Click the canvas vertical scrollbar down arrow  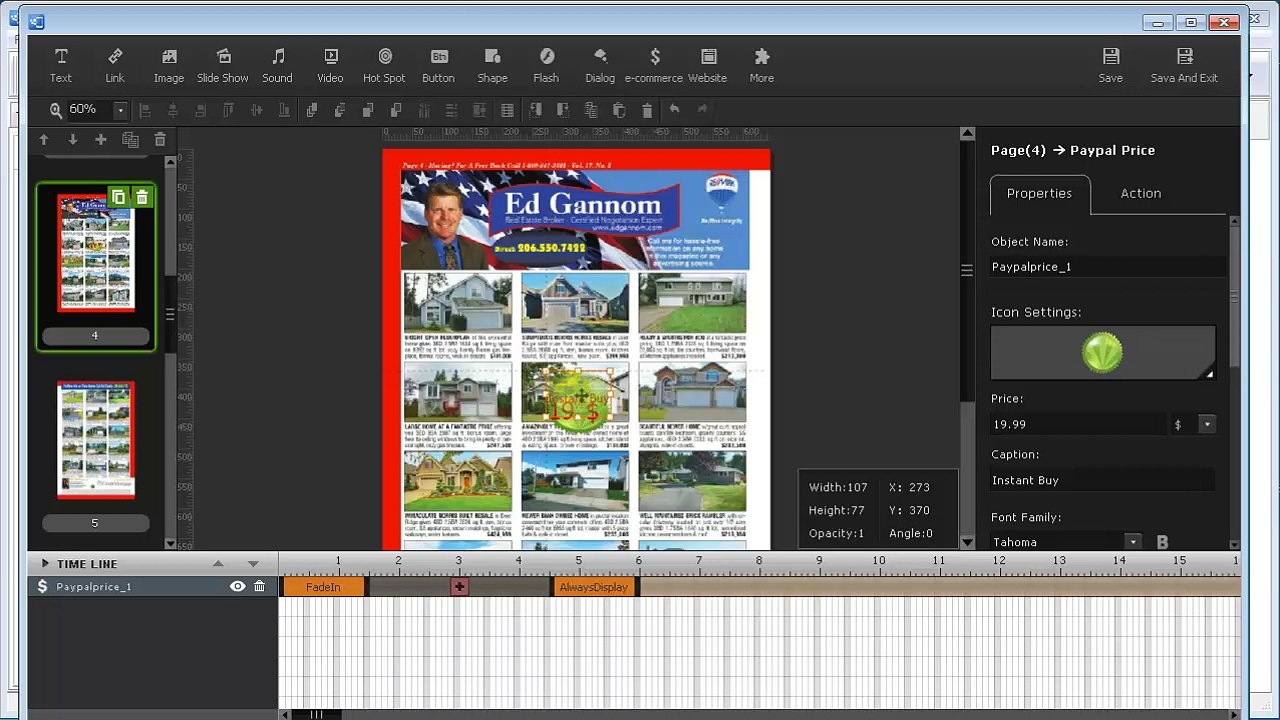click(x=967, y=543)
